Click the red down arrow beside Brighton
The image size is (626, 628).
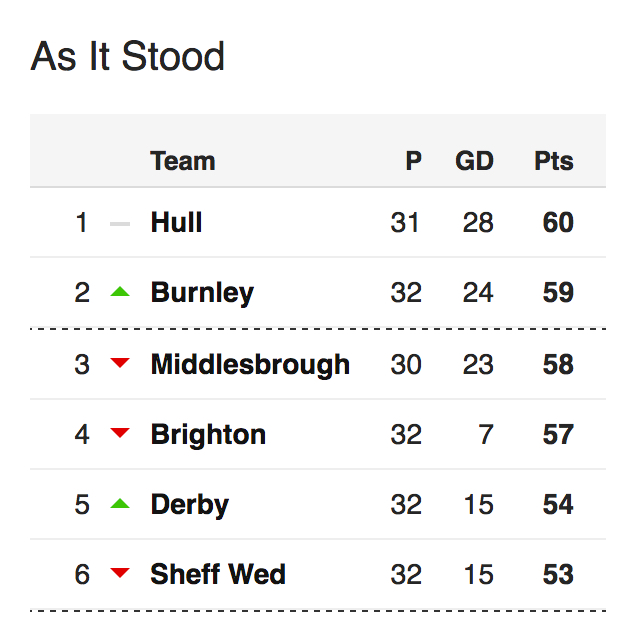[x=120, y=433]
